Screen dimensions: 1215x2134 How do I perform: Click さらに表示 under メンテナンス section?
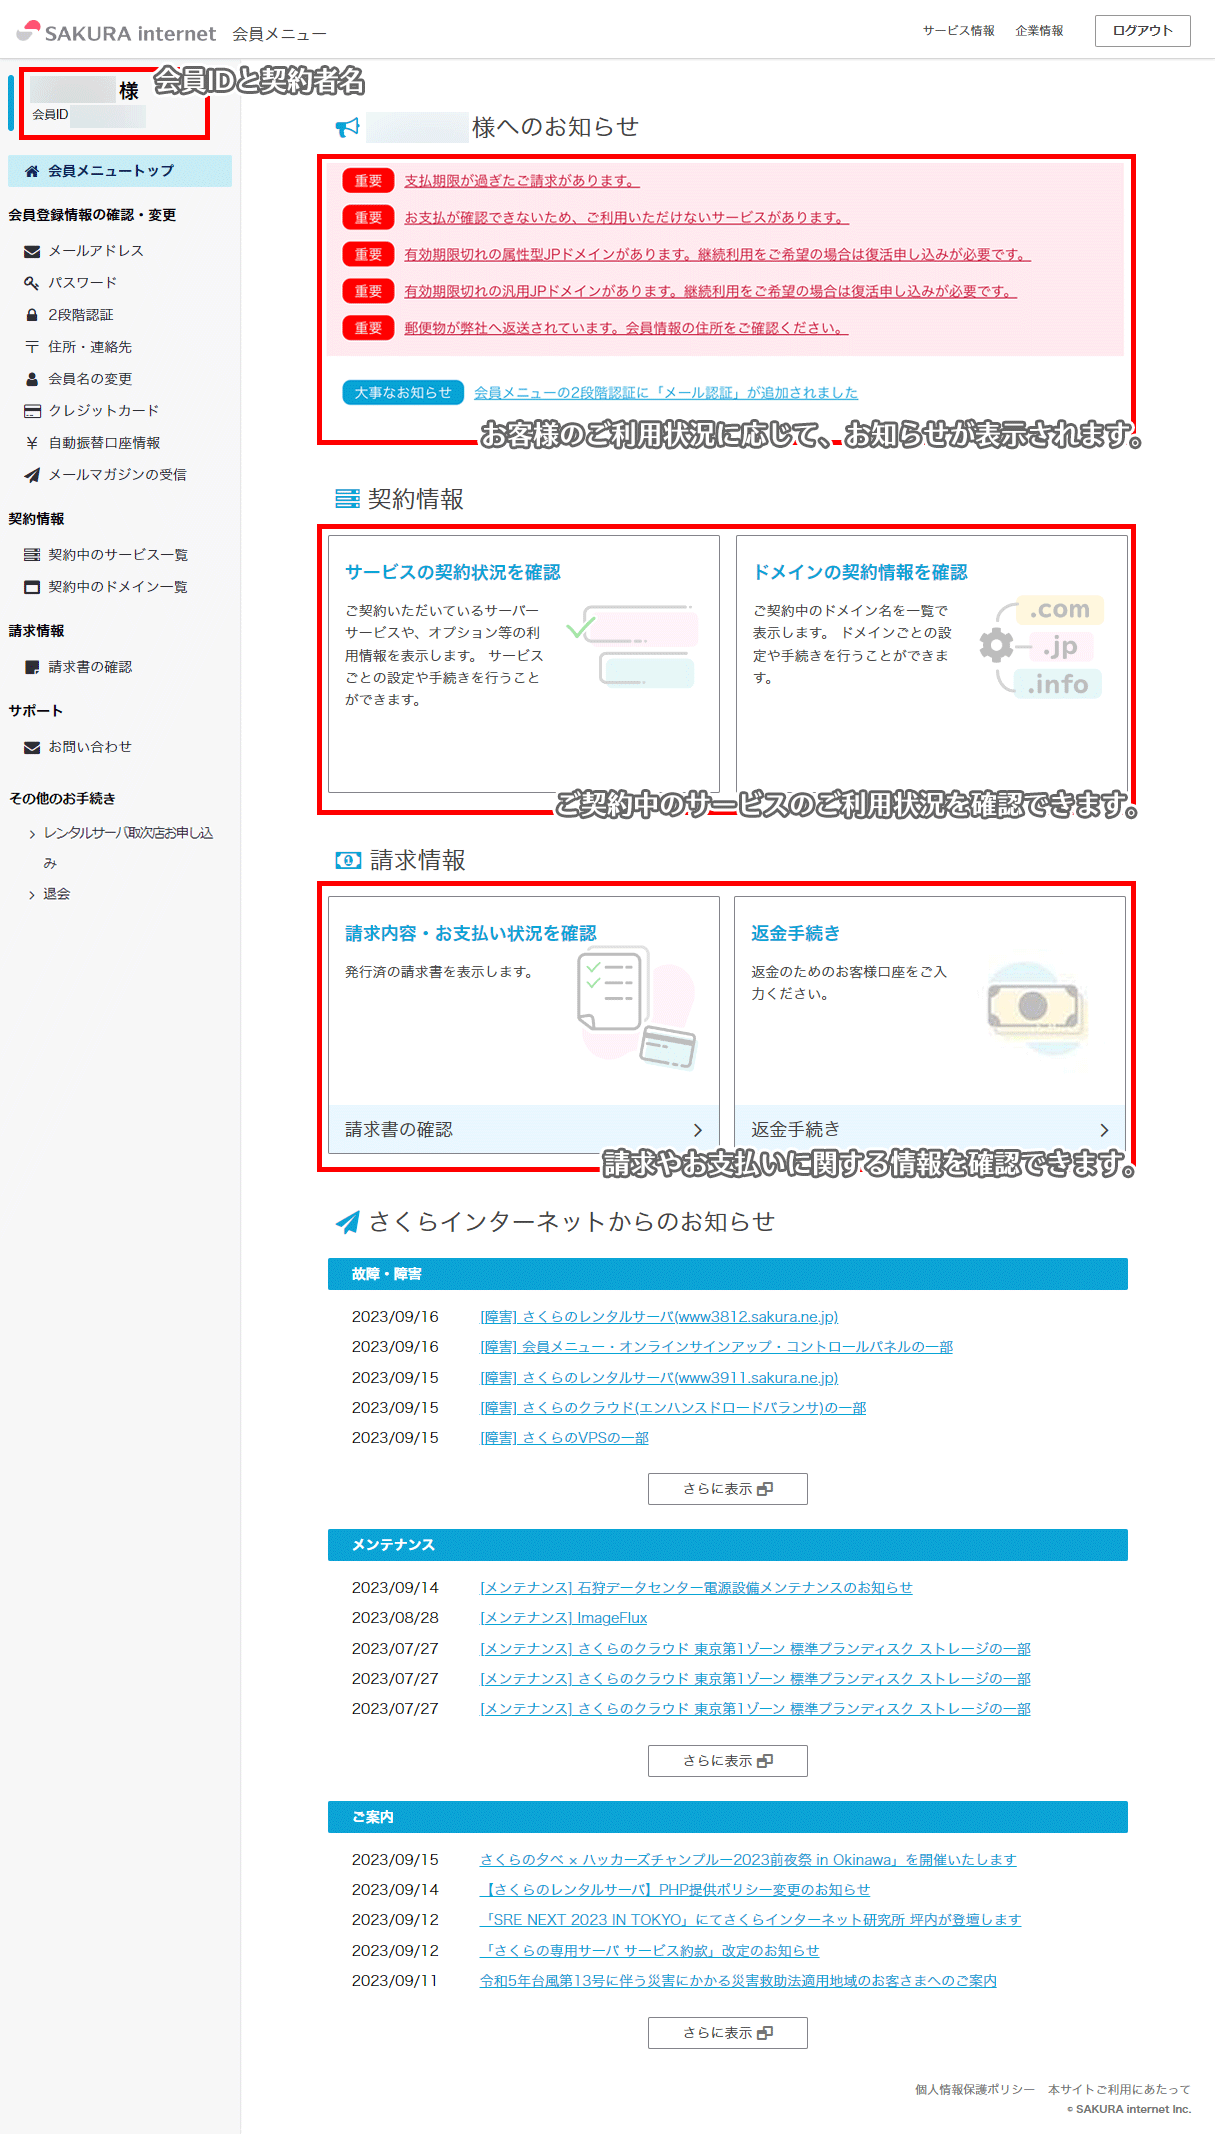click(x=728, y=1761)
